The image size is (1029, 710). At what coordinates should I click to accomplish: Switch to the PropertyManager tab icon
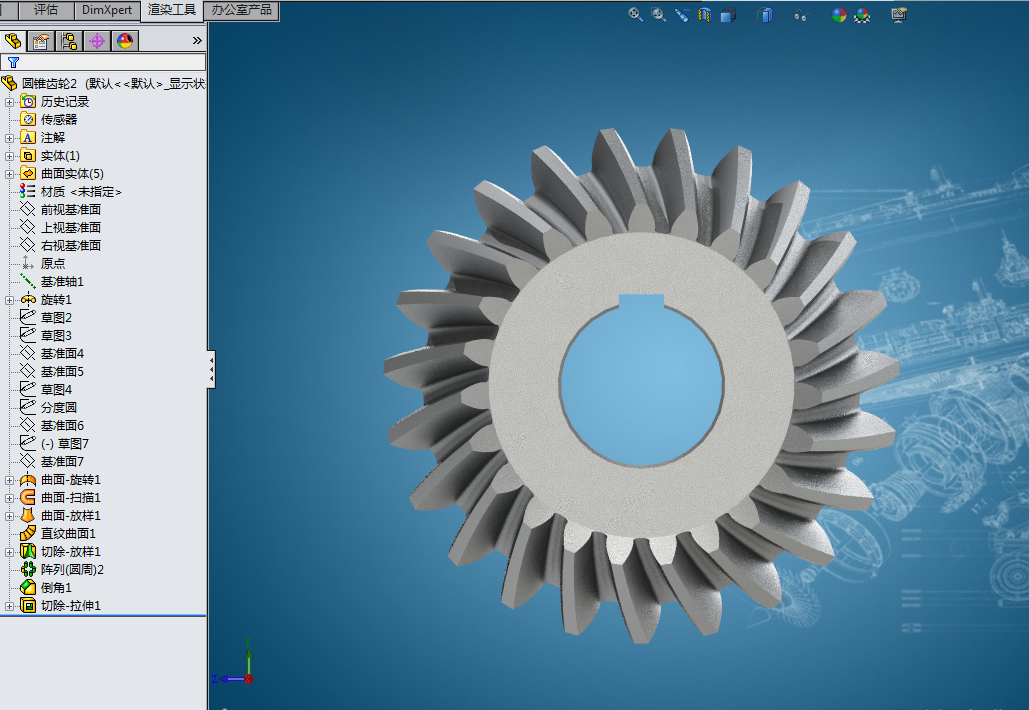(x=41, y=41)
